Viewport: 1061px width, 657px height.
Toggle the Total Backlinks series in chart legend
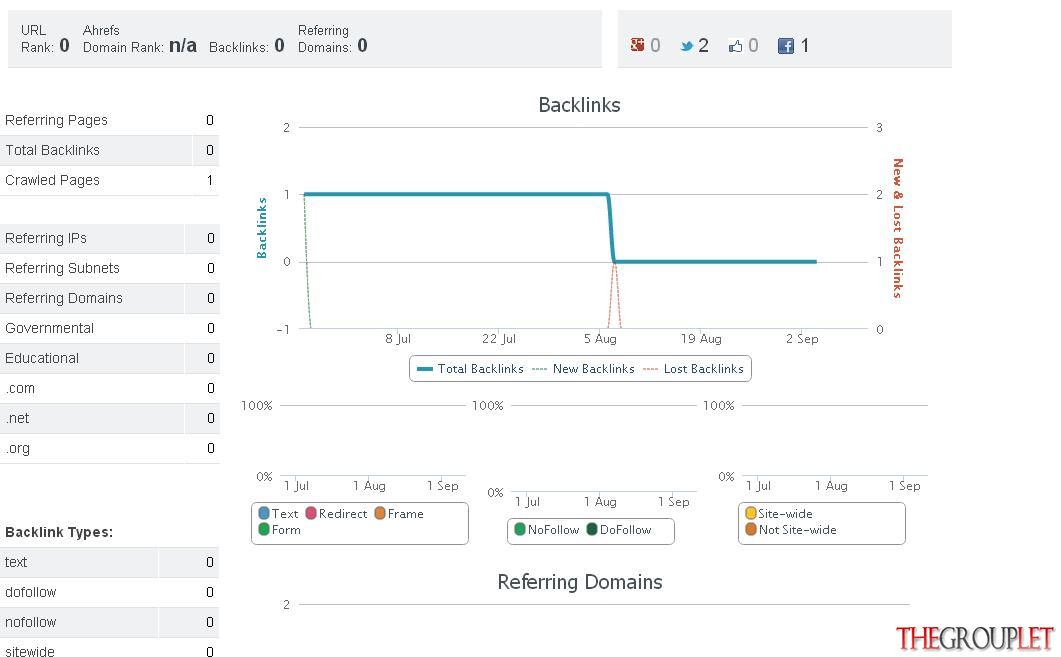point(470,369)
